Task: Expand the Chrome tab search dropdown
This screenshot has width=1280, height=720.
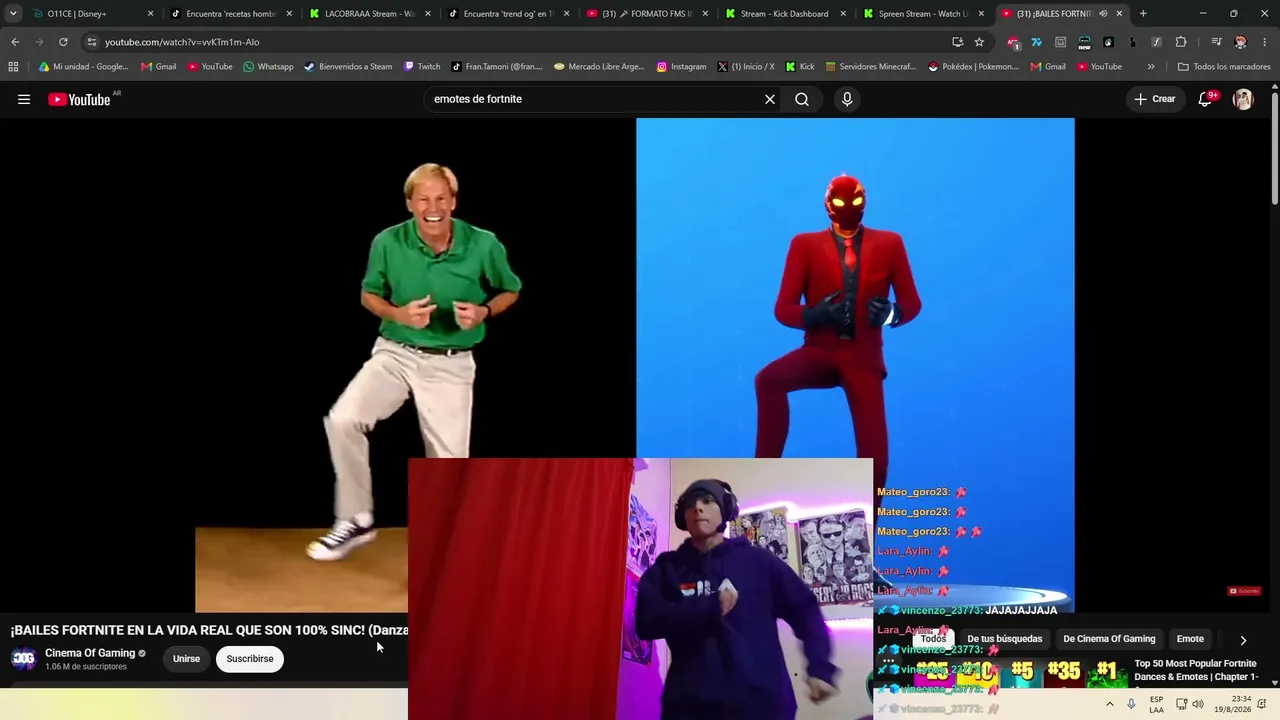Action: pyautogui.click(x=13, y=14)
